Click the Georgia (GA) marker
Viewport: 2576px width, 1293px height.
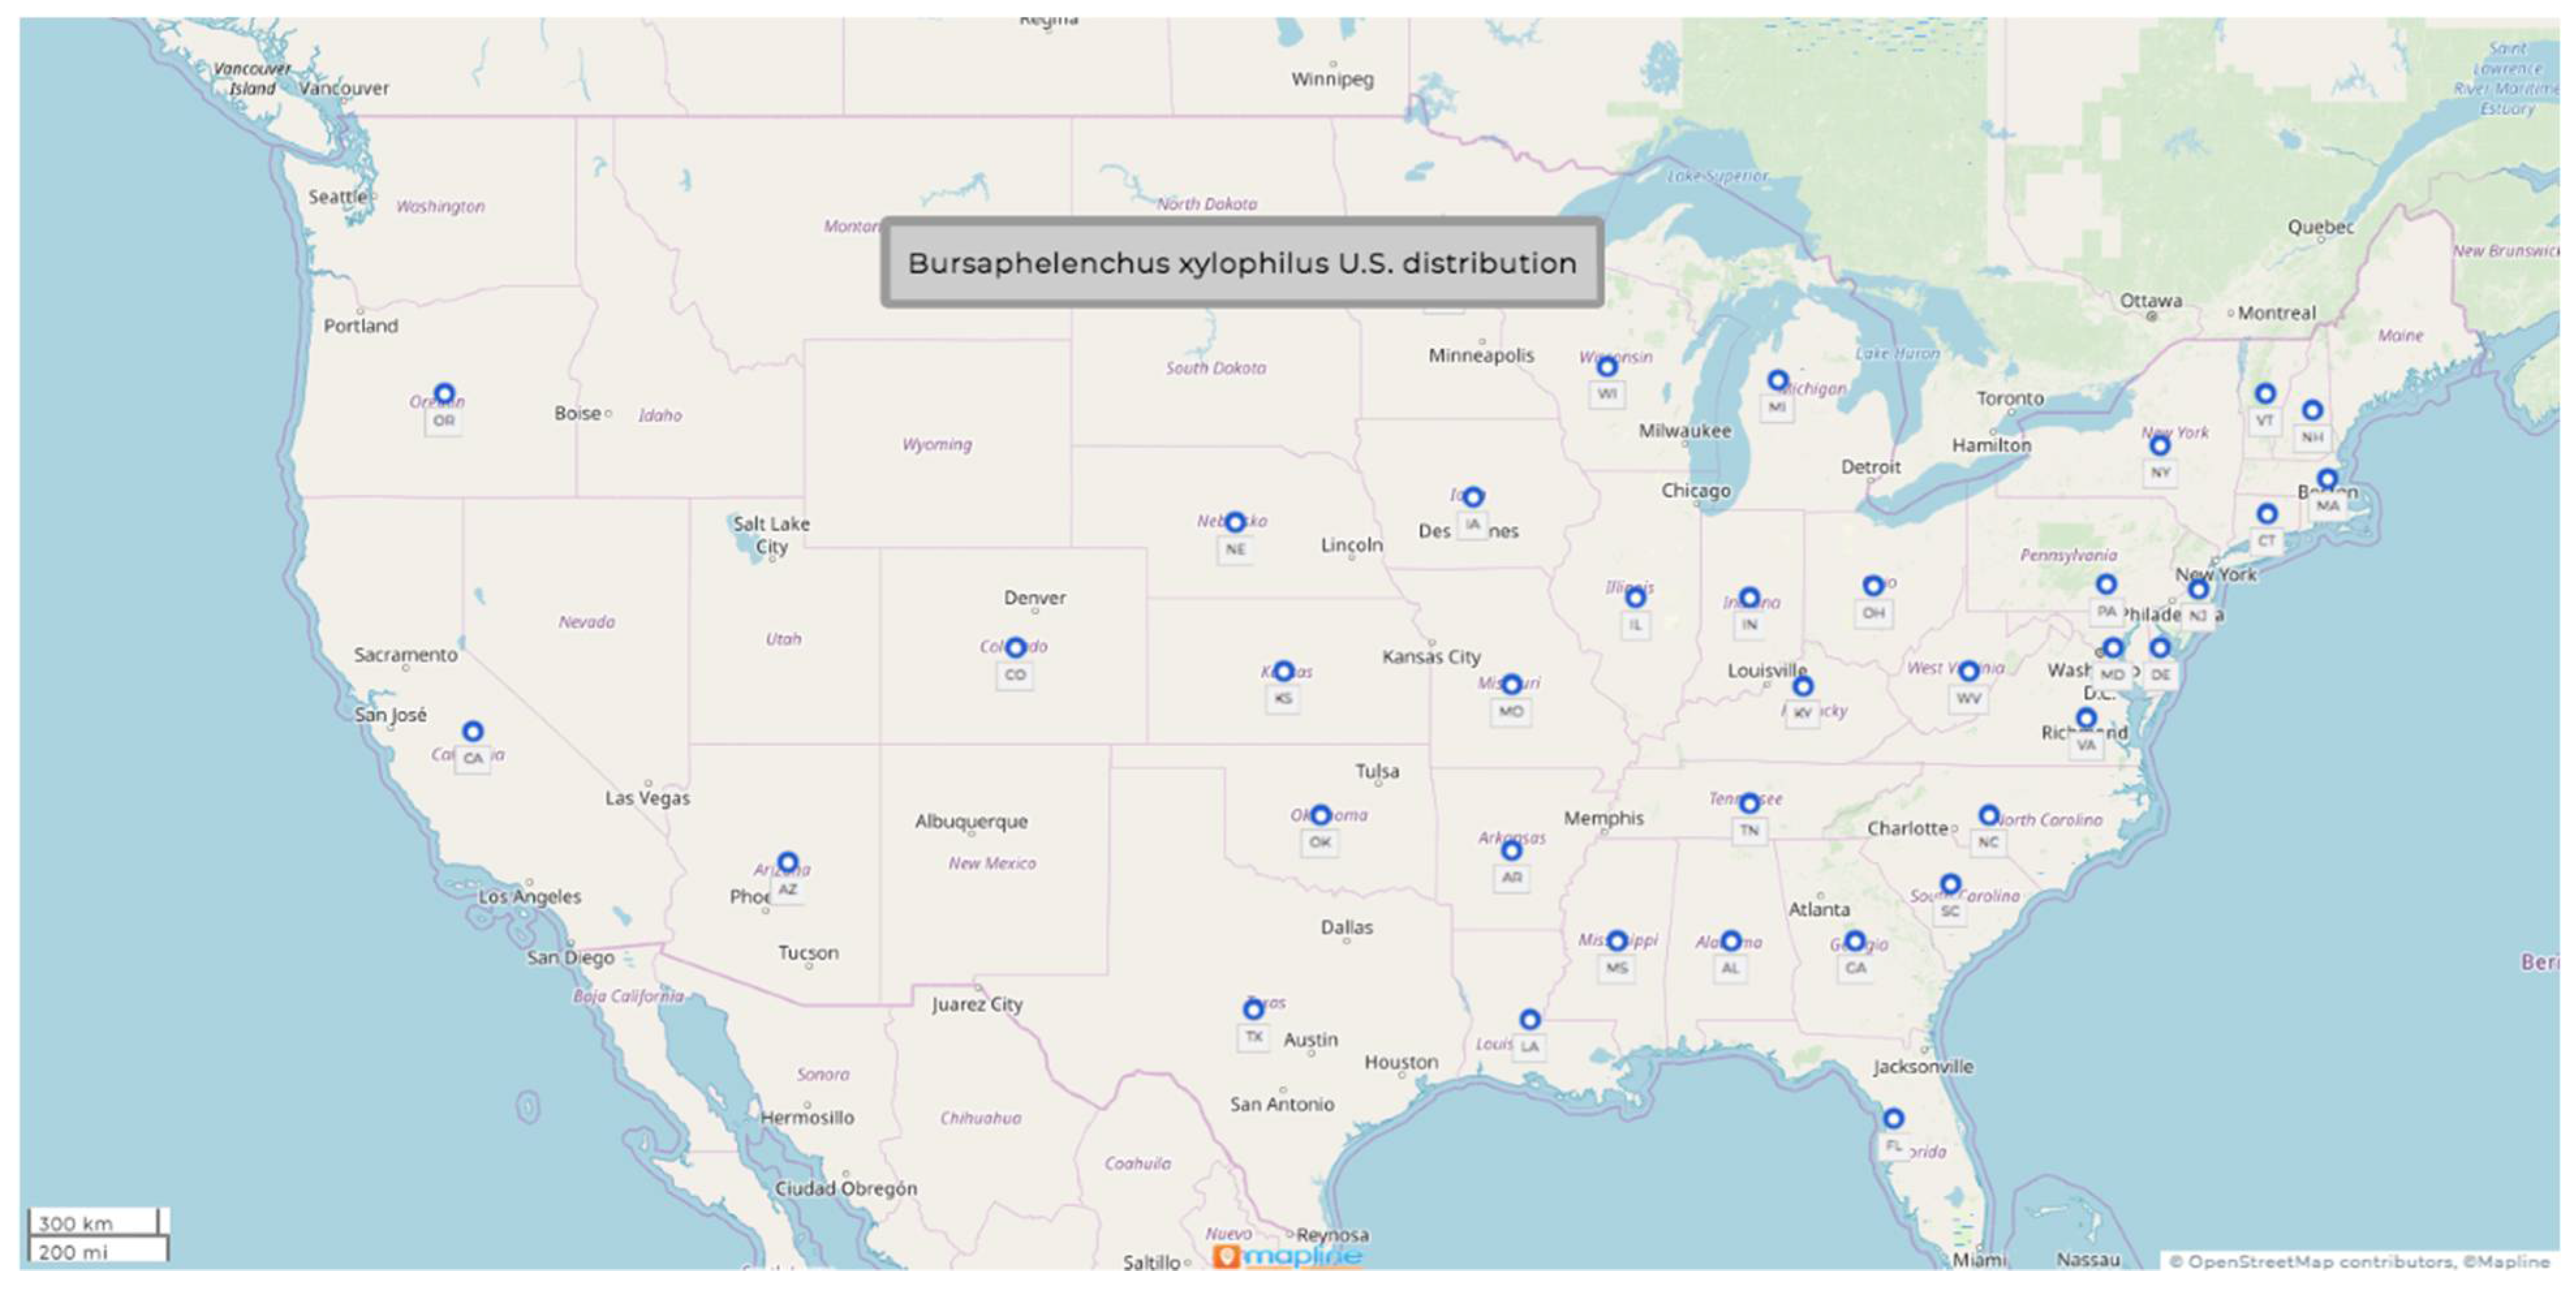(1854, 941)
